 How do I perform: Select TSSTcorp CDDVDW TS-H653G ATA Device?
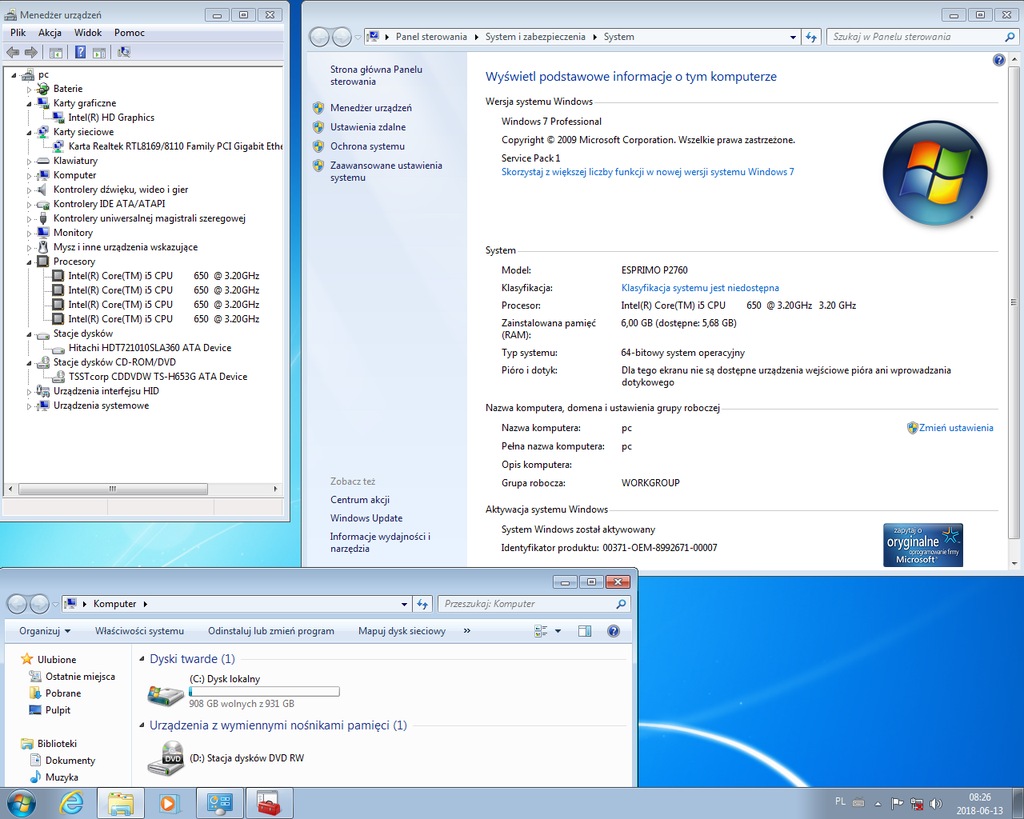(x=158, y=376)
